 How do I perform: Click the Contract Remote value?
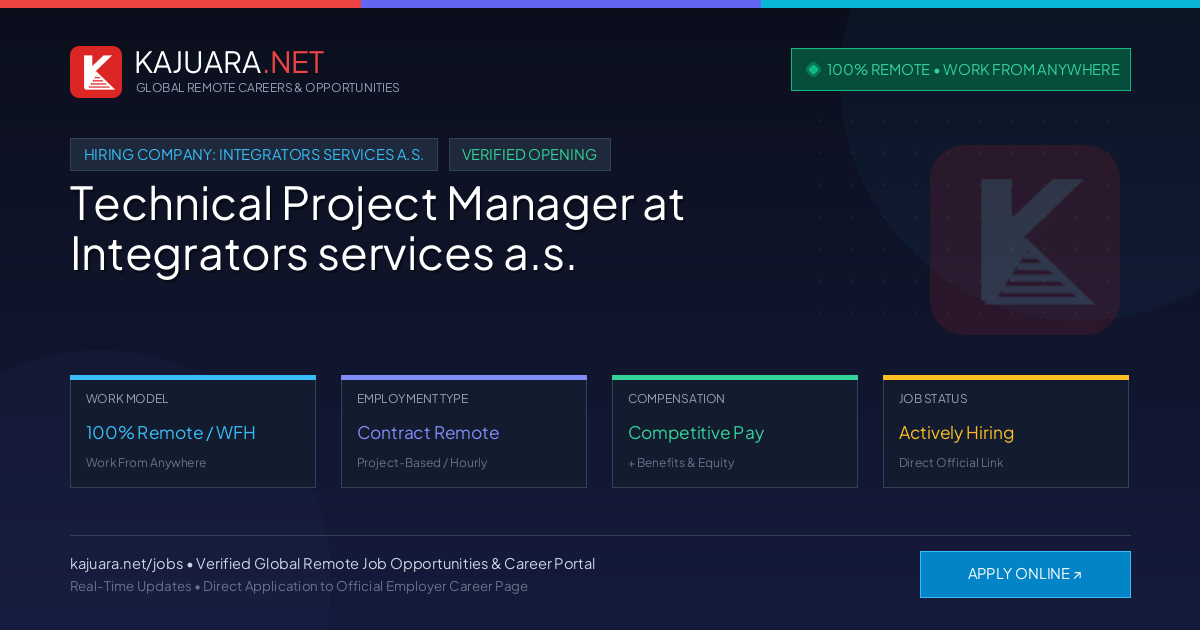[428, 433]
